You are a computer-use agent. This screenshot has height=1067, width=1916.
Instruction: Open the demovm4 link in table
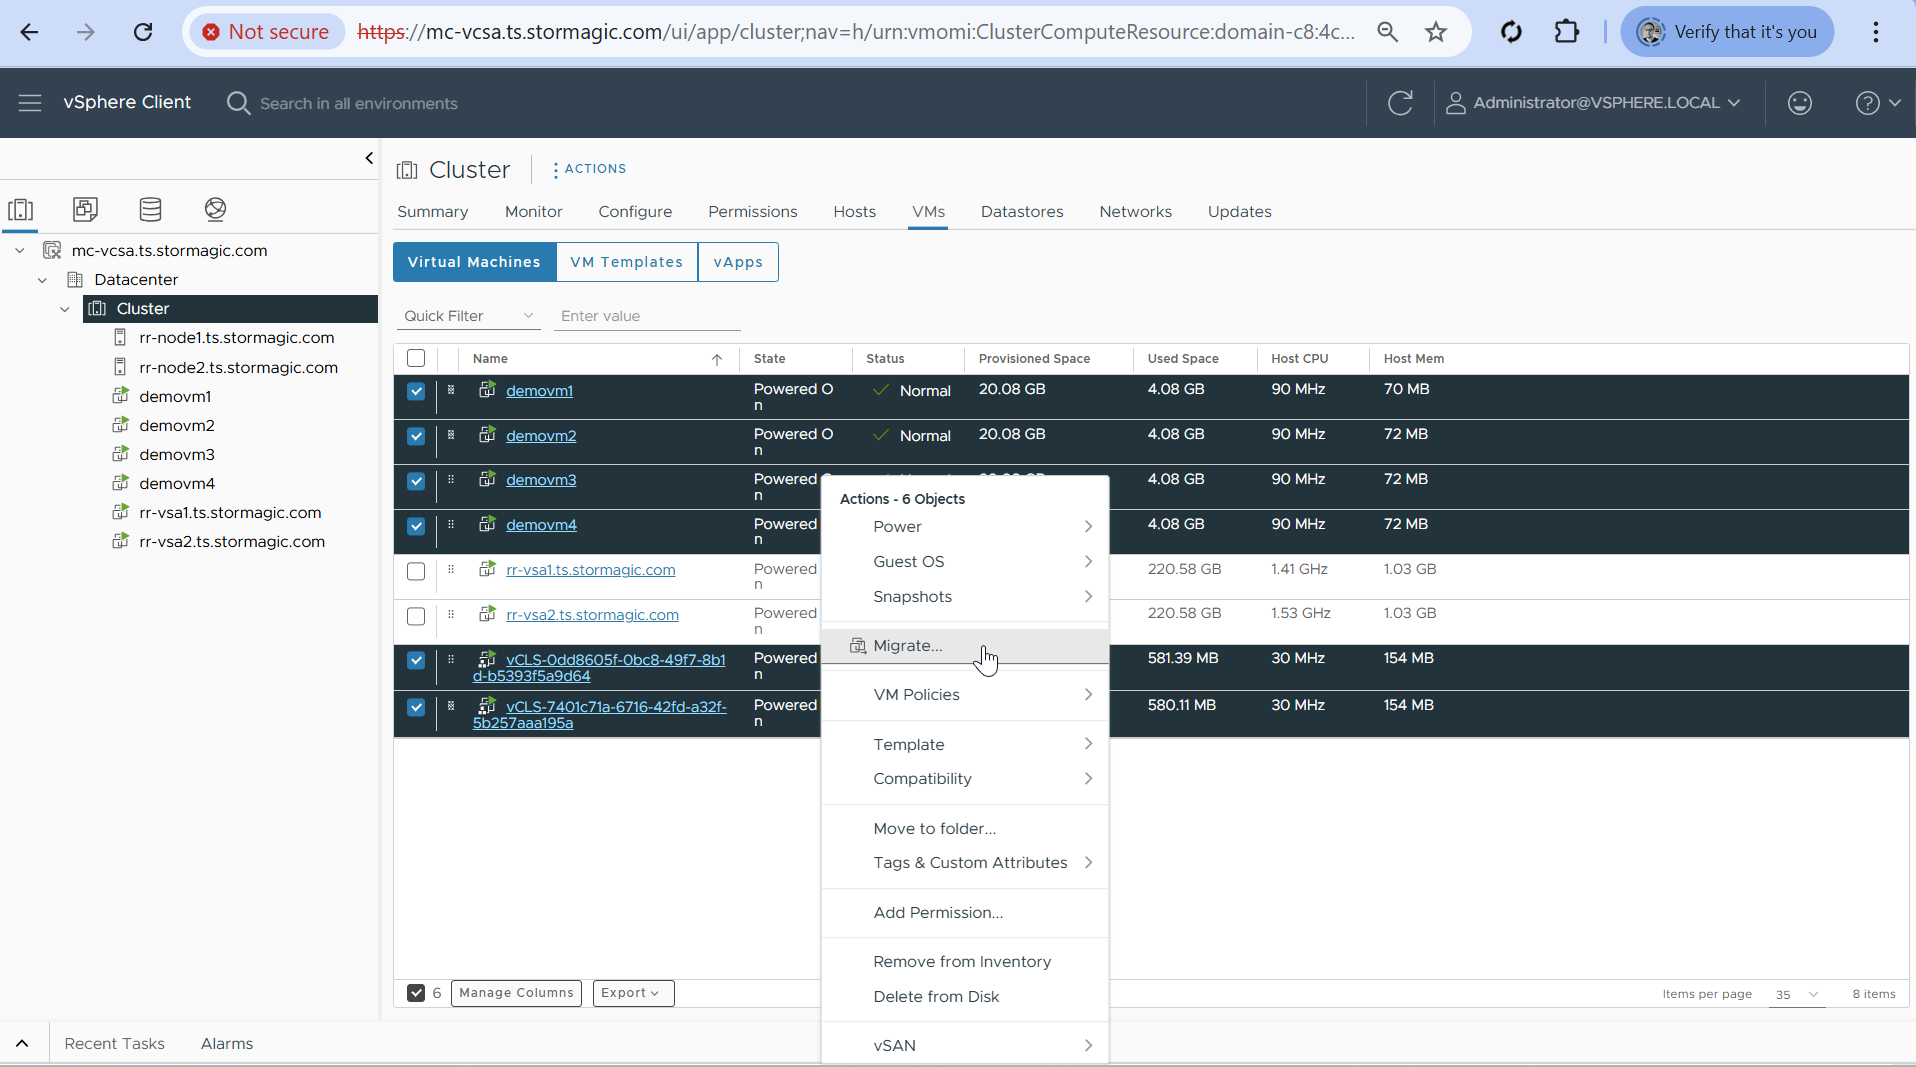541,525
